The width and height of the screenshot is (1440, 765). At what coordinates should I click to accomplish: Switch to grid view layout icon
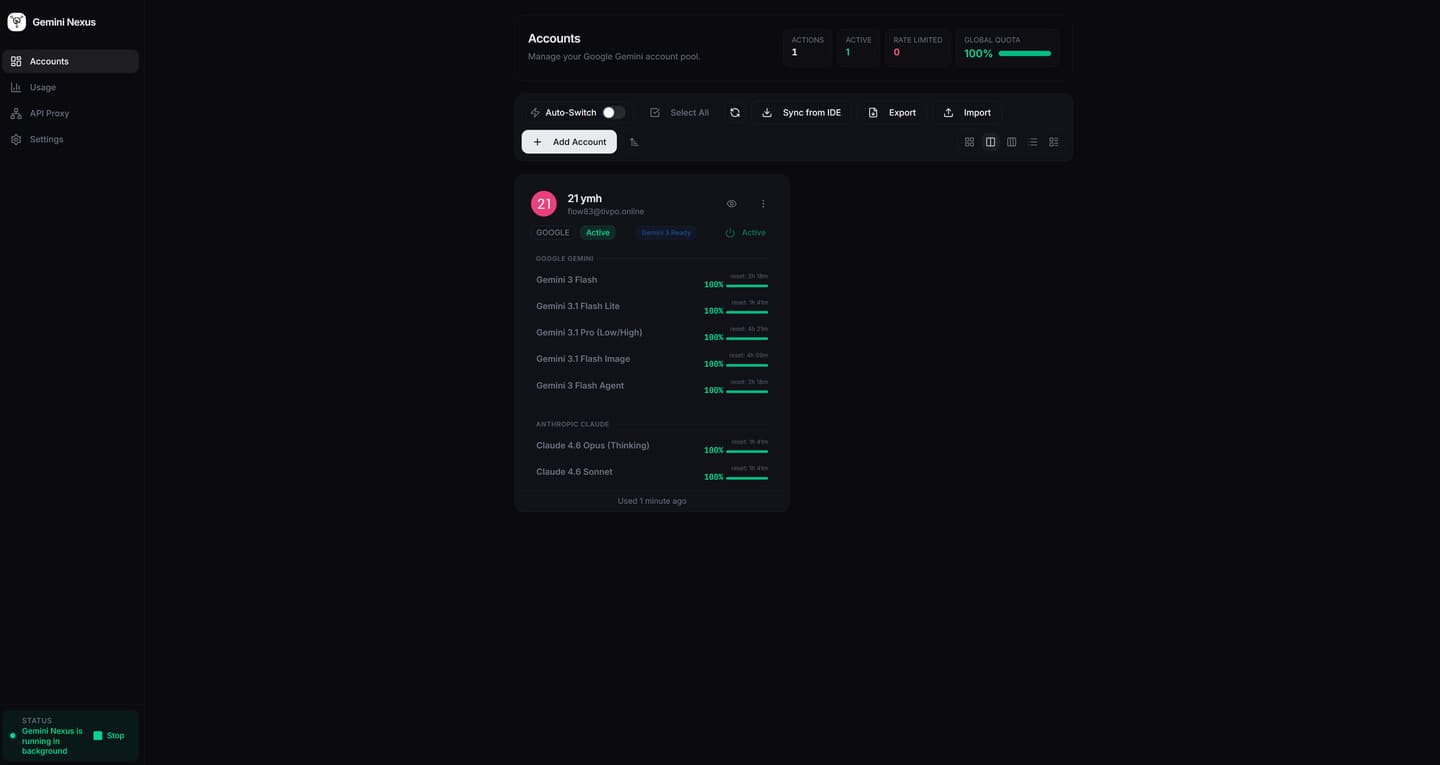tap(969, 142)
